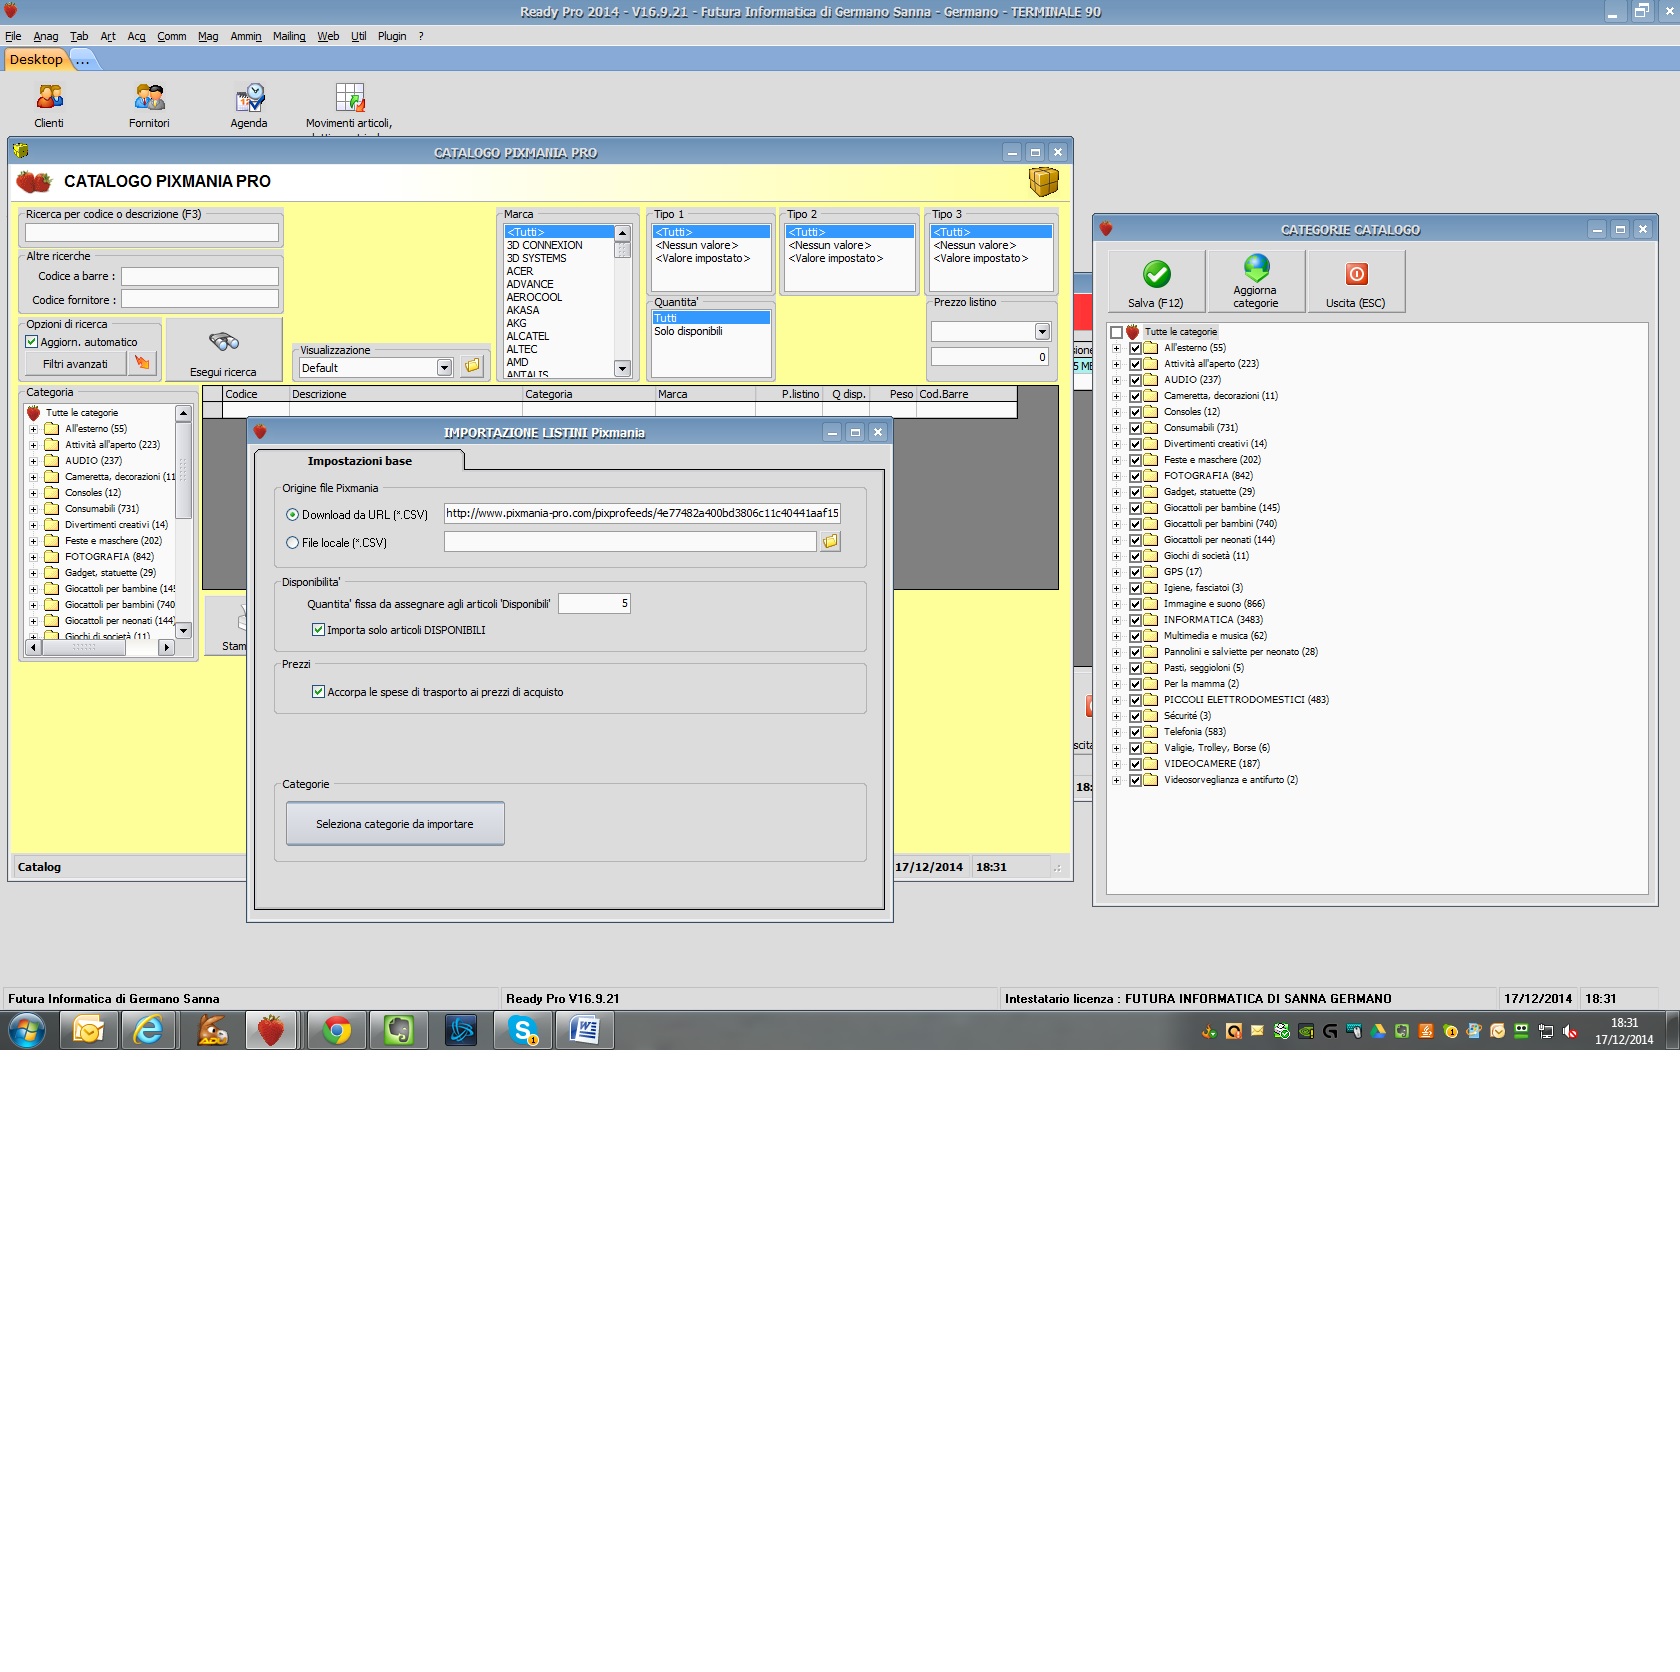1680x1672 pixels.
Task: Expand AUDIO (237) in left Categoria tree
Action: pos(33,461)
